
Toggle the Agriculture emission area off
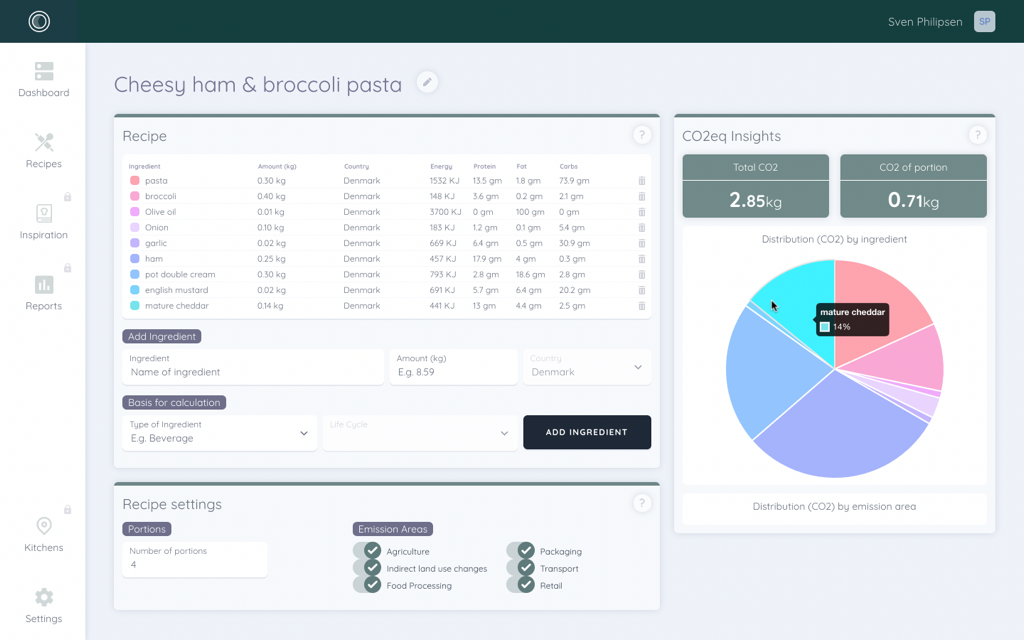tap(367, 551)
